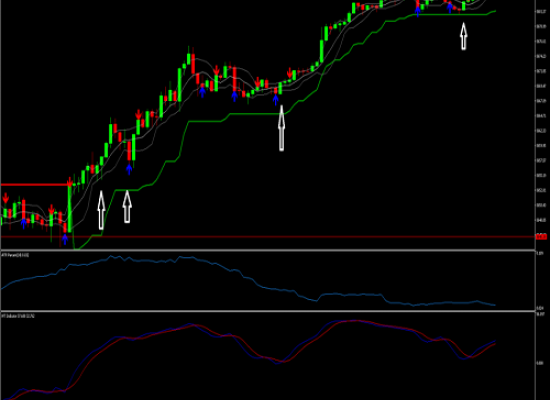550x400 pixels.
Task: Select the red down arrow atop the breakout candle
Action: click(70, 182)
